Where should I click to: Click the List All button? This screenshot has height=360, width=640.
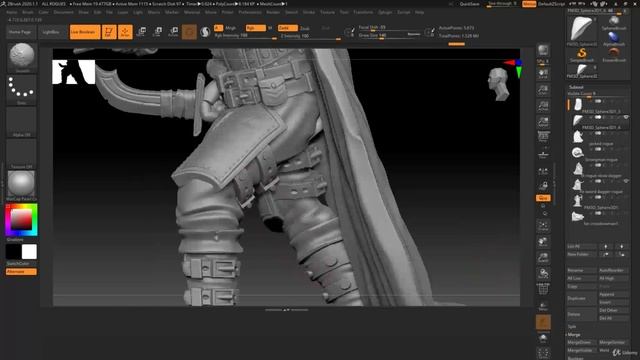(581, 247)
